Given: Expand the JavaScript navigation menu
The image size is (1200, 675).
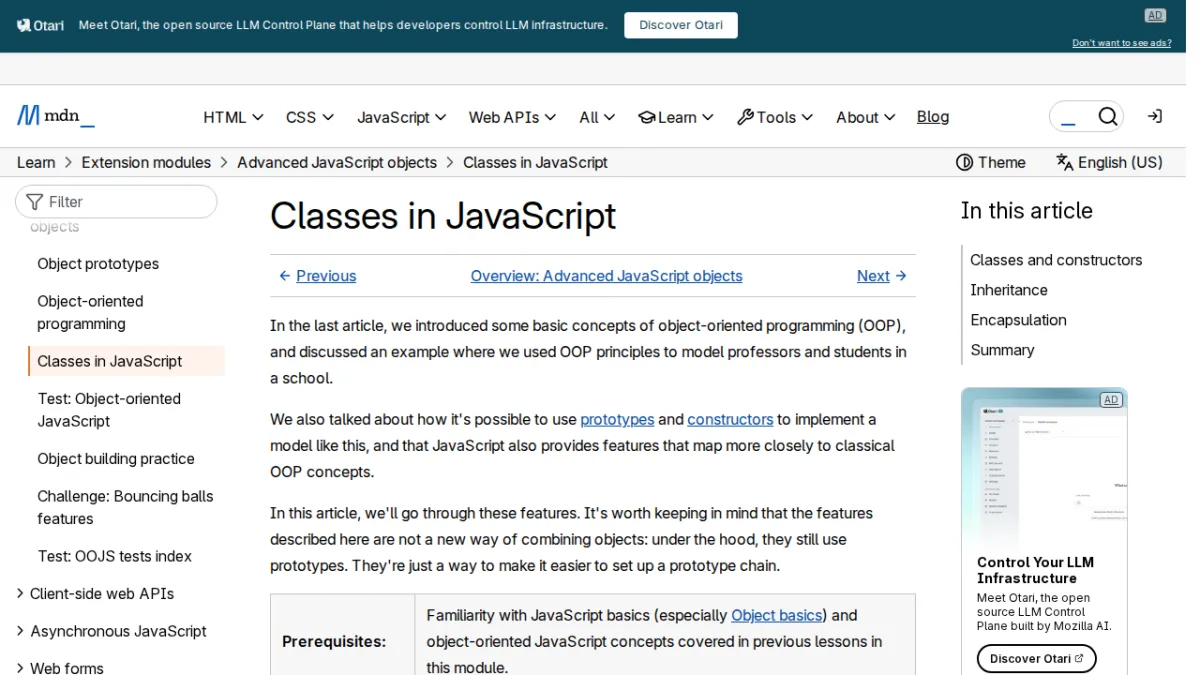Looking at the screenshot, I should click(402, 117).
